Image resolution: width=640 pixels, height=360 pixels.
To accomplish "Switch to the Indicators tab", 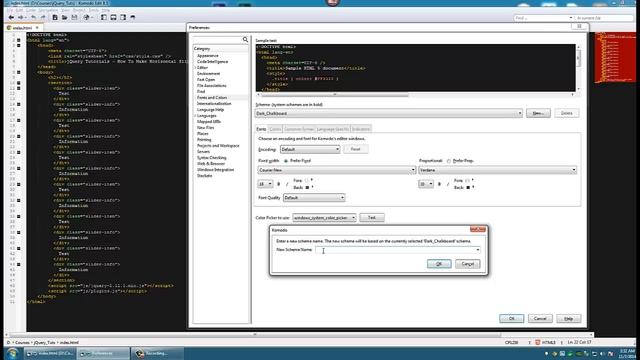I will click(x=361, y=129).
